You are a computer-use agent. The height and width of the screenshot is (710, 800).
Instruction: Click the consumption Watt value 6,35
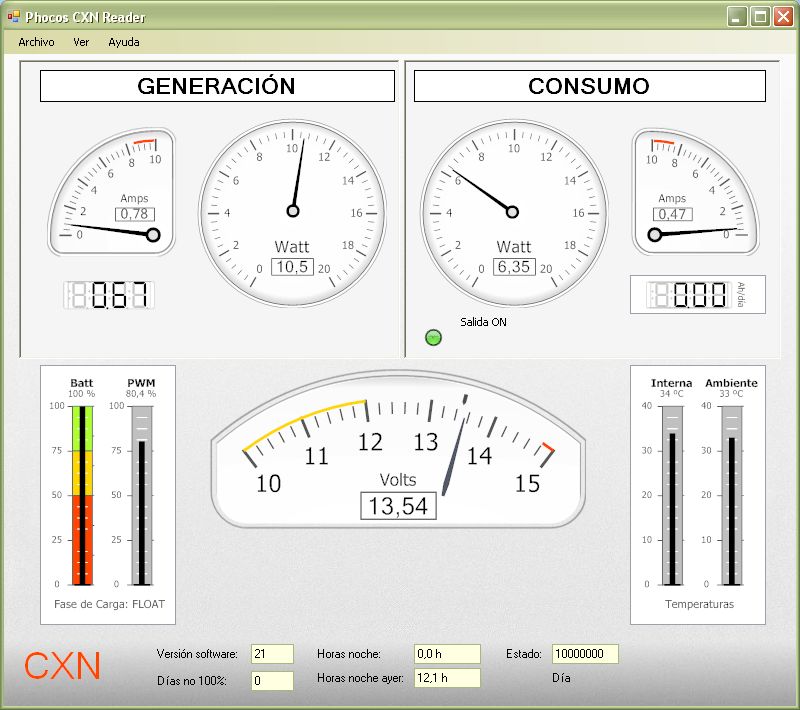point(514,267)
